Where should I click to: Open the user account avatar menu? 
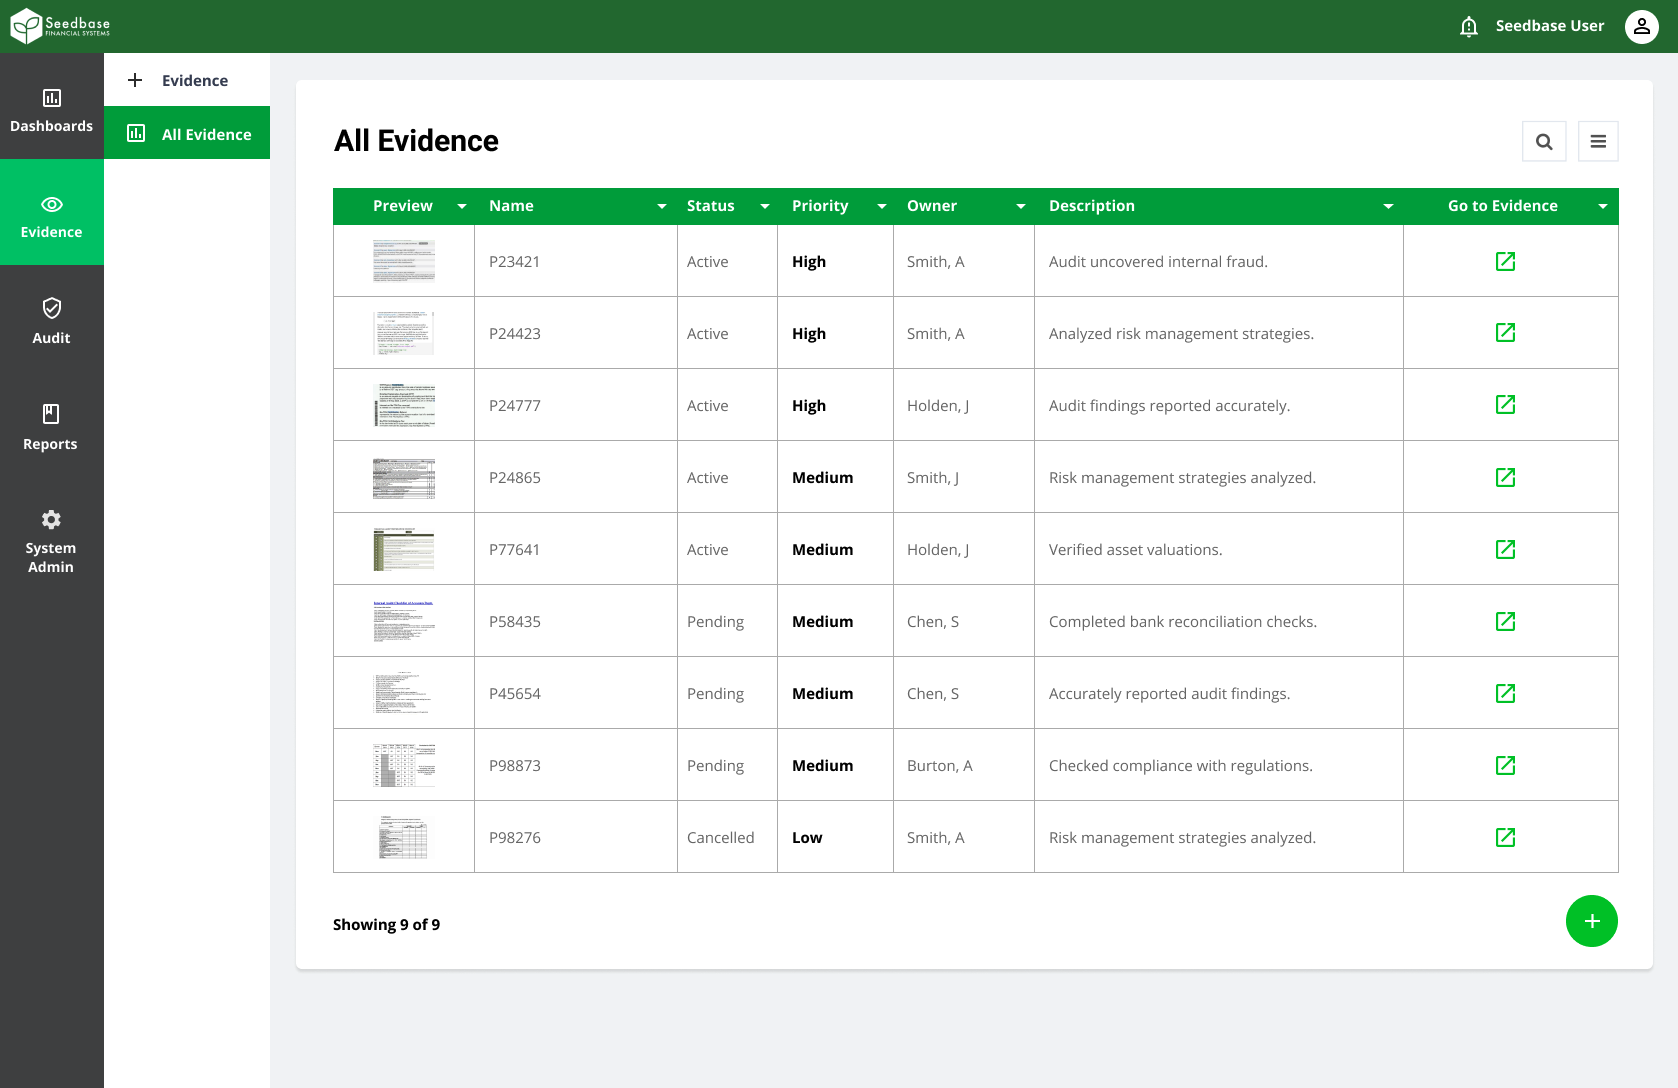click(x=1641, y=26)
